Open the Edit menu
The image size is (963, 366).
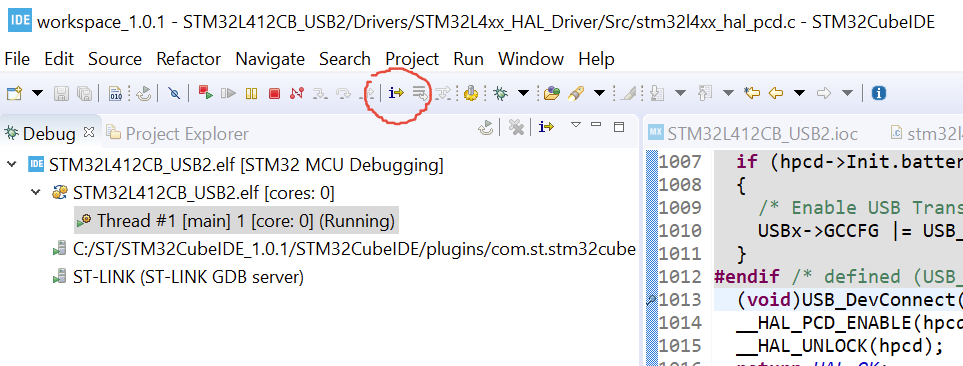tap(59, 59)
